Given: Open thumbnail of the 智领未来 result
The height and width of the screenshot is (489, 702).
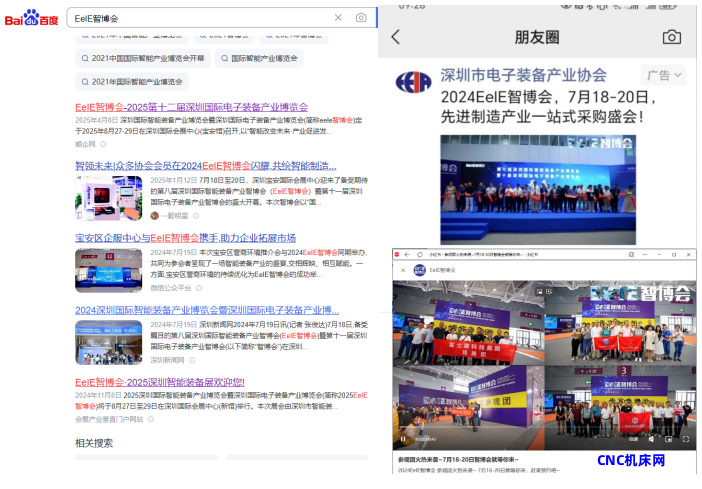Looking at the screenshot, I should pos(109,198).
